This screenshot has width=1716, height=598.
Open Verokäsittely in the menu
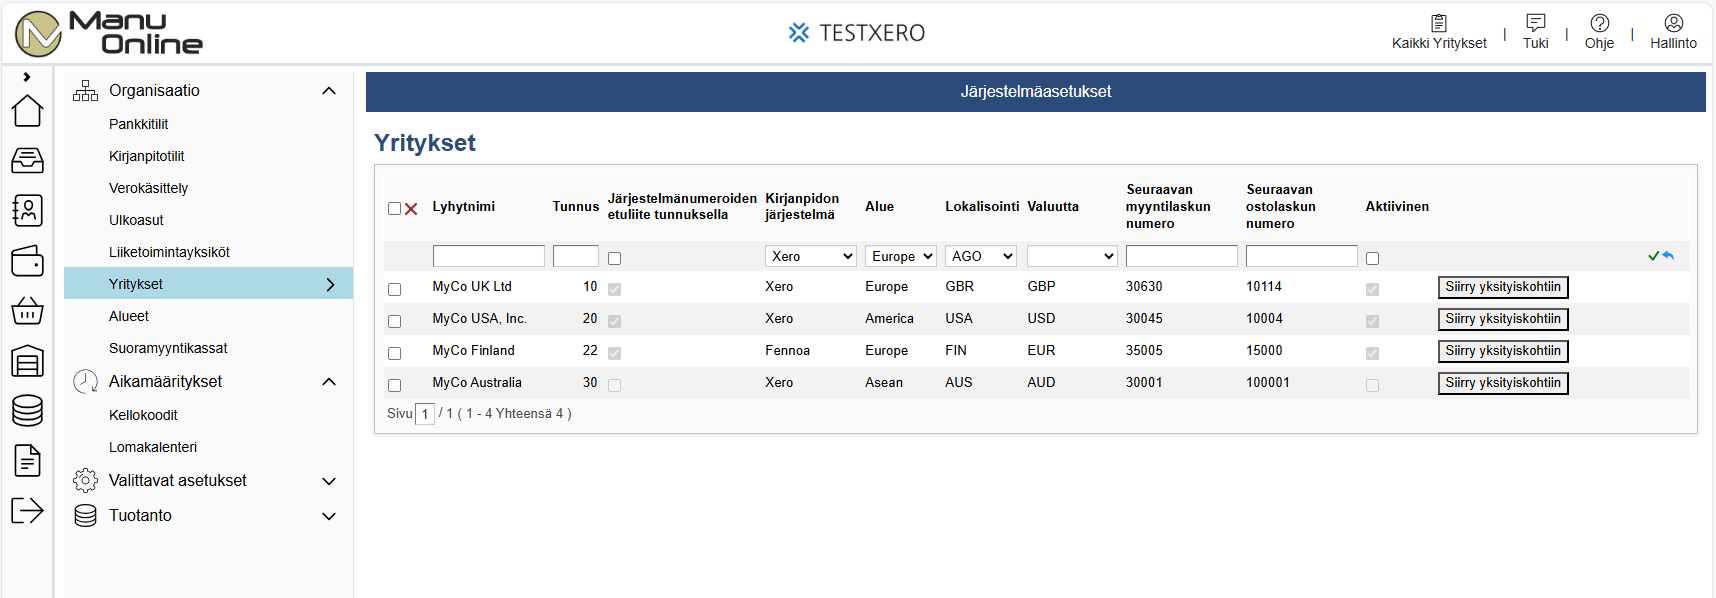[149, 188]
